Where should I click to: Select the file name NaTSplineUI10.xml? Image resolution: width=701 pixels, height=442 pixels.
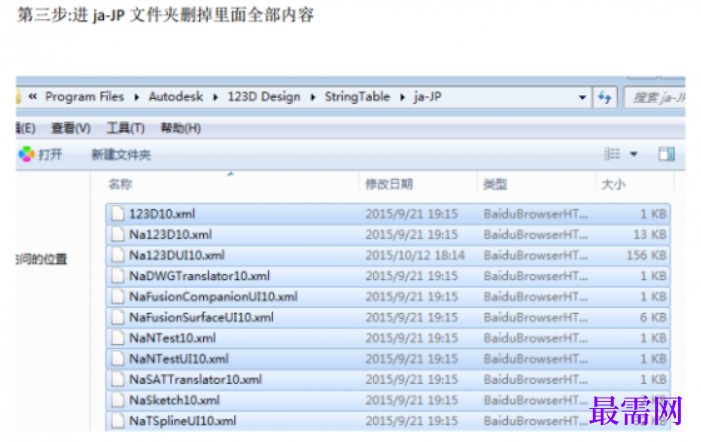coord(182,421)
